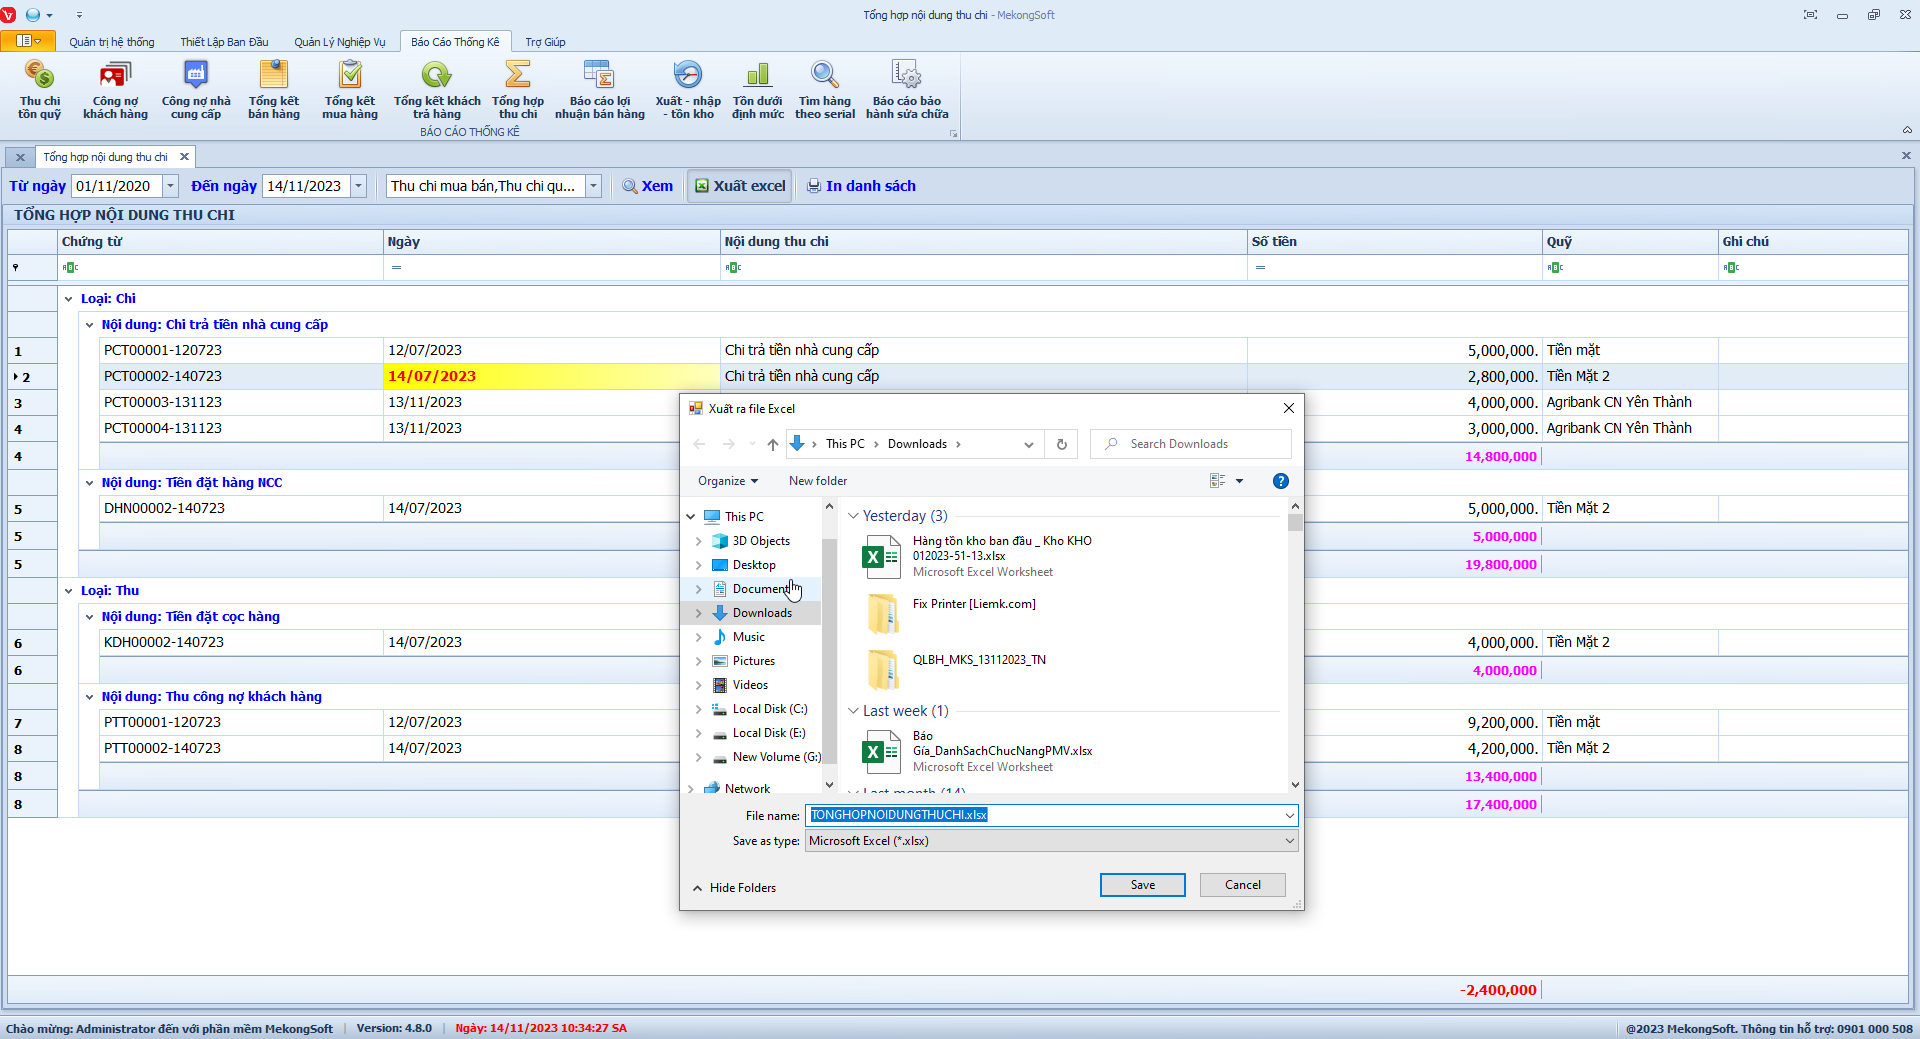Open Xuất - nhập - tồn kho report
Viewport: 1920px width, 1039px height.
point(687,89)
